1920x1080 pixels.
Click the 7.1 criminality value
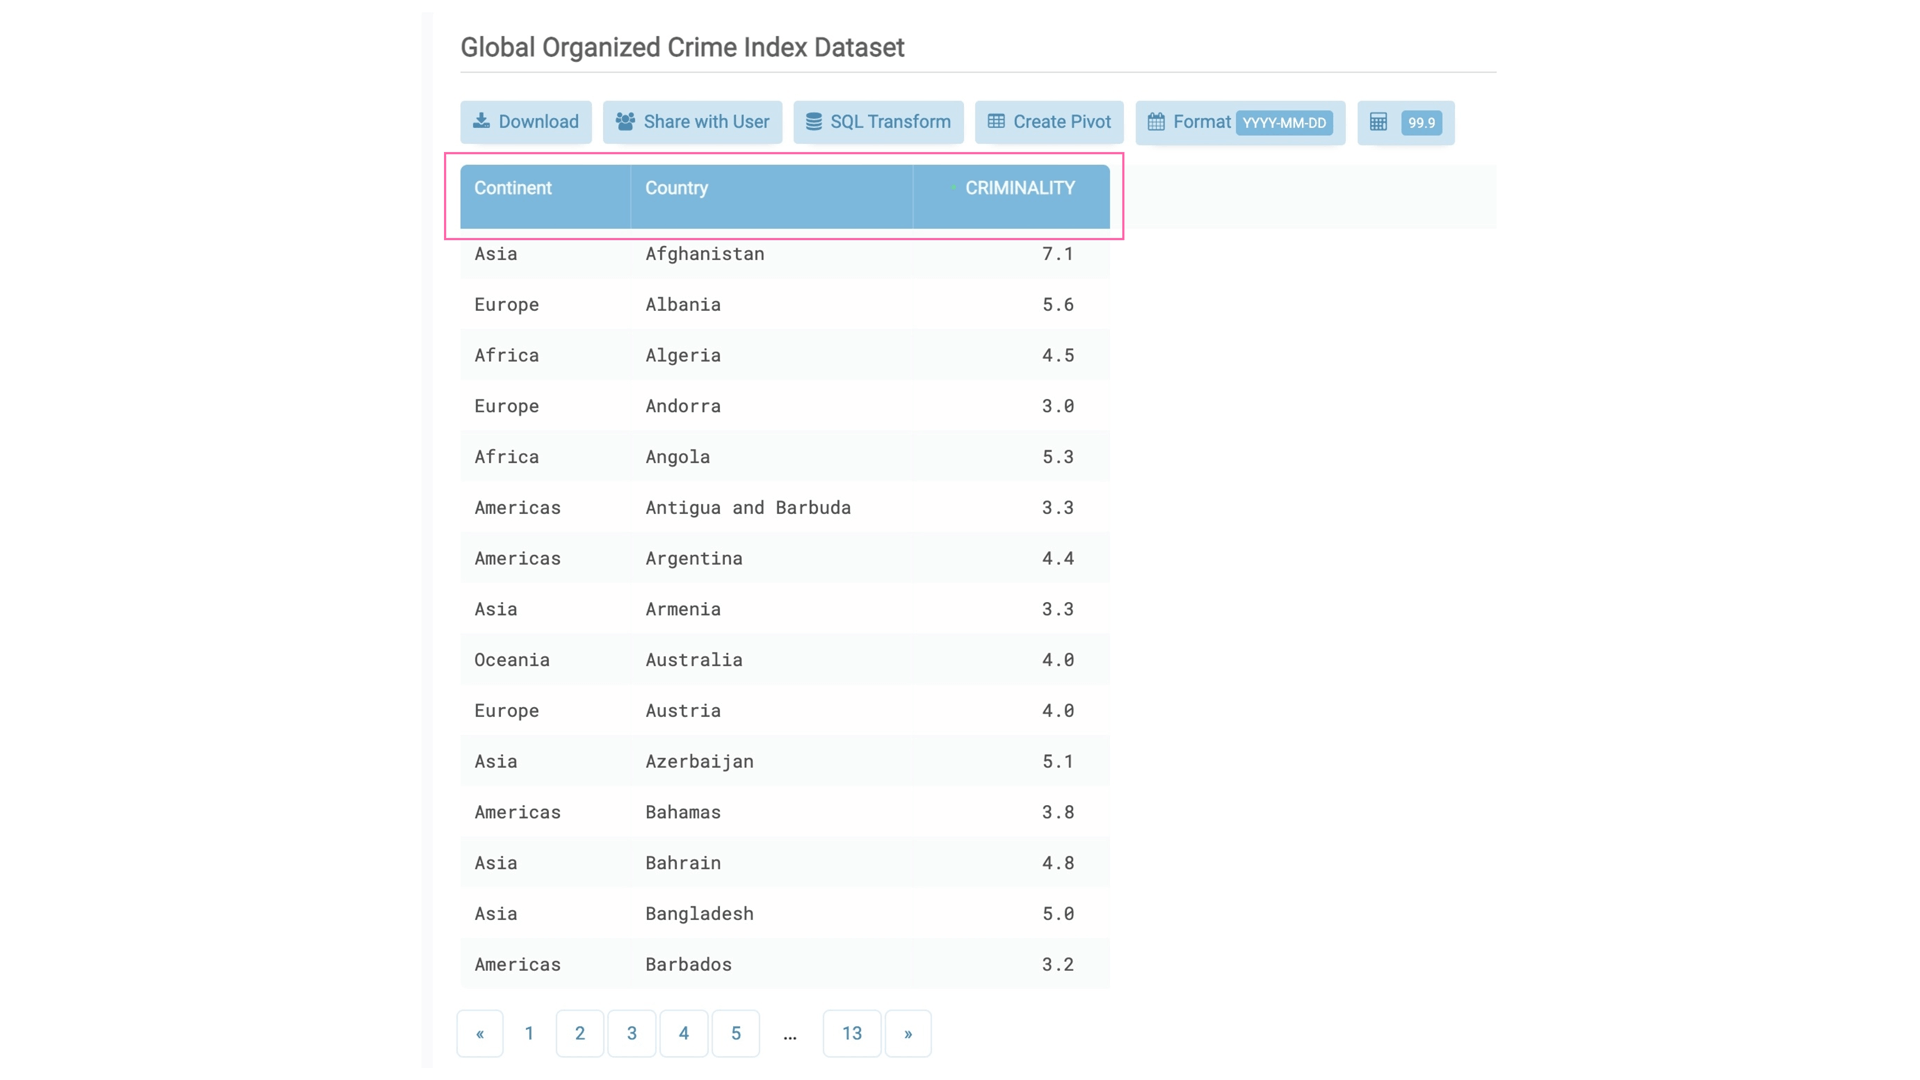pyautogui.click(x=1058, y=254)
